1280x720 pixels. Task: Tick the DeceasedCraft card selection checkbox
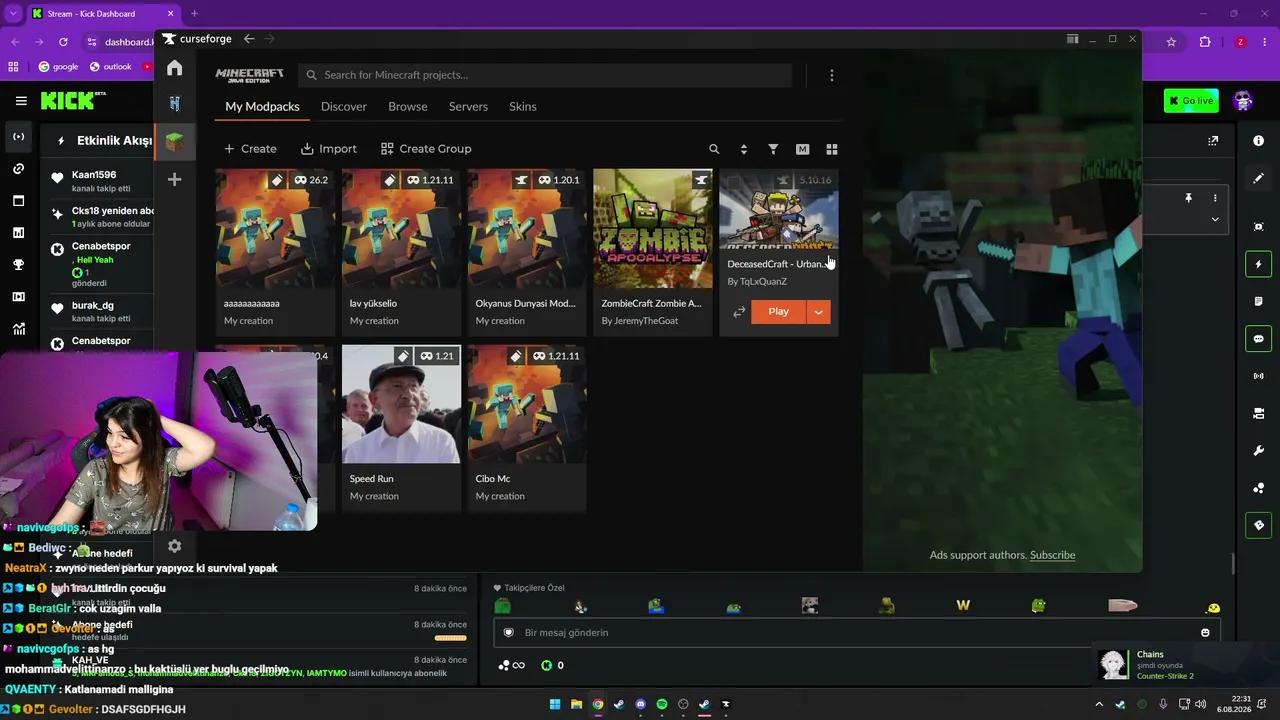[x=734, y=181]
